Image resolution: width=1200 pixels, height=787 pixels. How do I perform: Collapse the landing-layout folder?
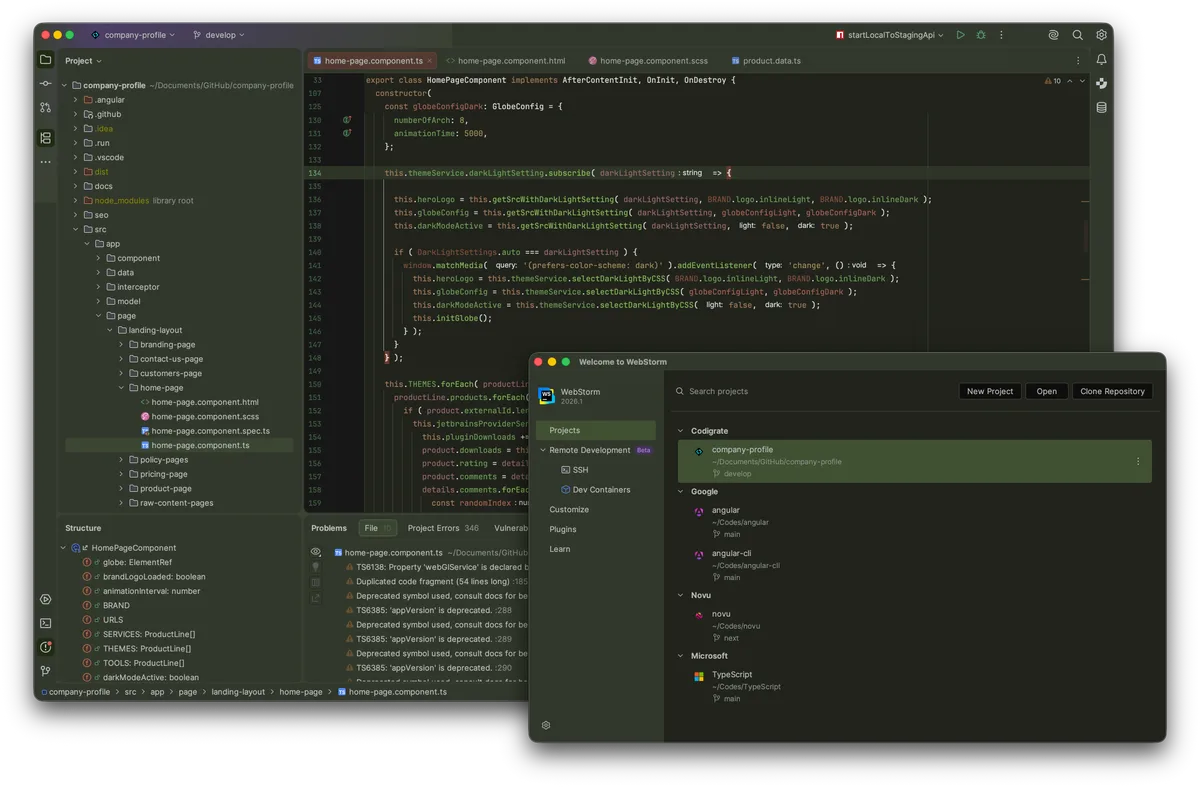click(x=110, y=330)
